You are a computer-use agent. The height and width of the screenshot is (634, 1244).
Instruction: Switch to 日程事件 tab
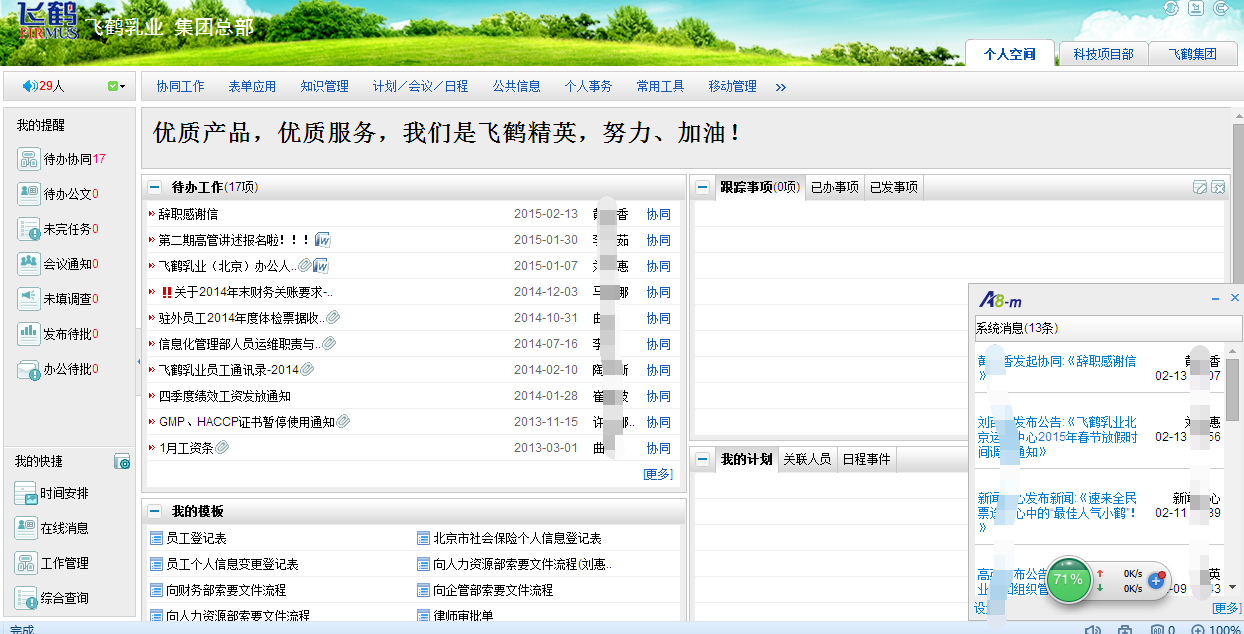866,460
